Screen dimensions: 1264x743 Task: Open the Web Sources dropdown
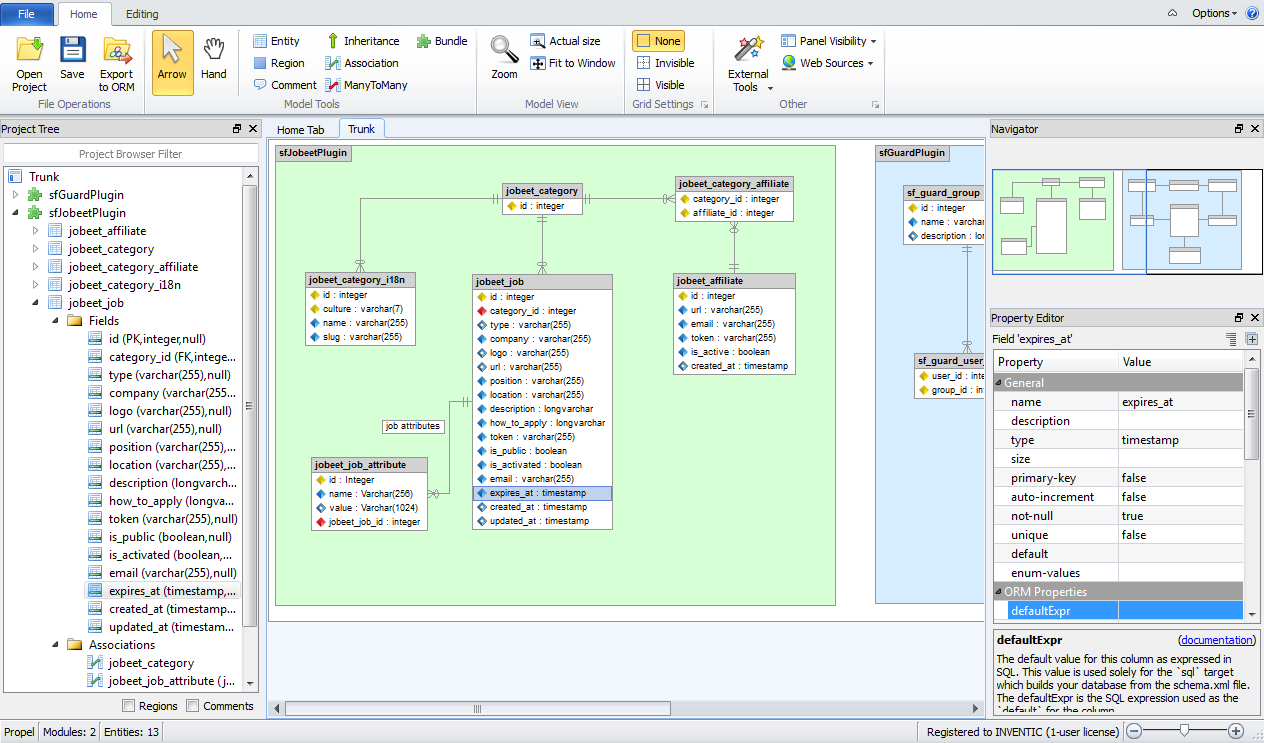click(x=828, y=63)
